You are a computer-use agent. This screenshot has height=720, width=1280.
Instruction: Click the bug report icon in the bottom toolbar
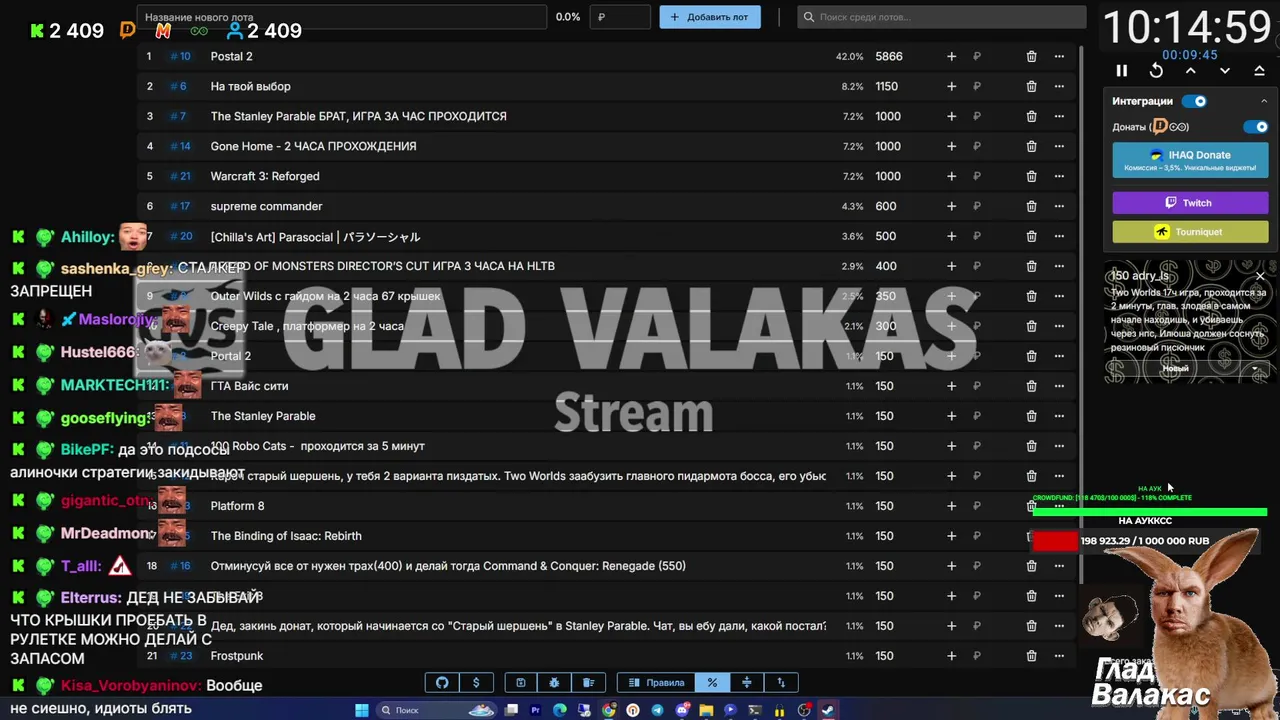[x=554, y=683]
